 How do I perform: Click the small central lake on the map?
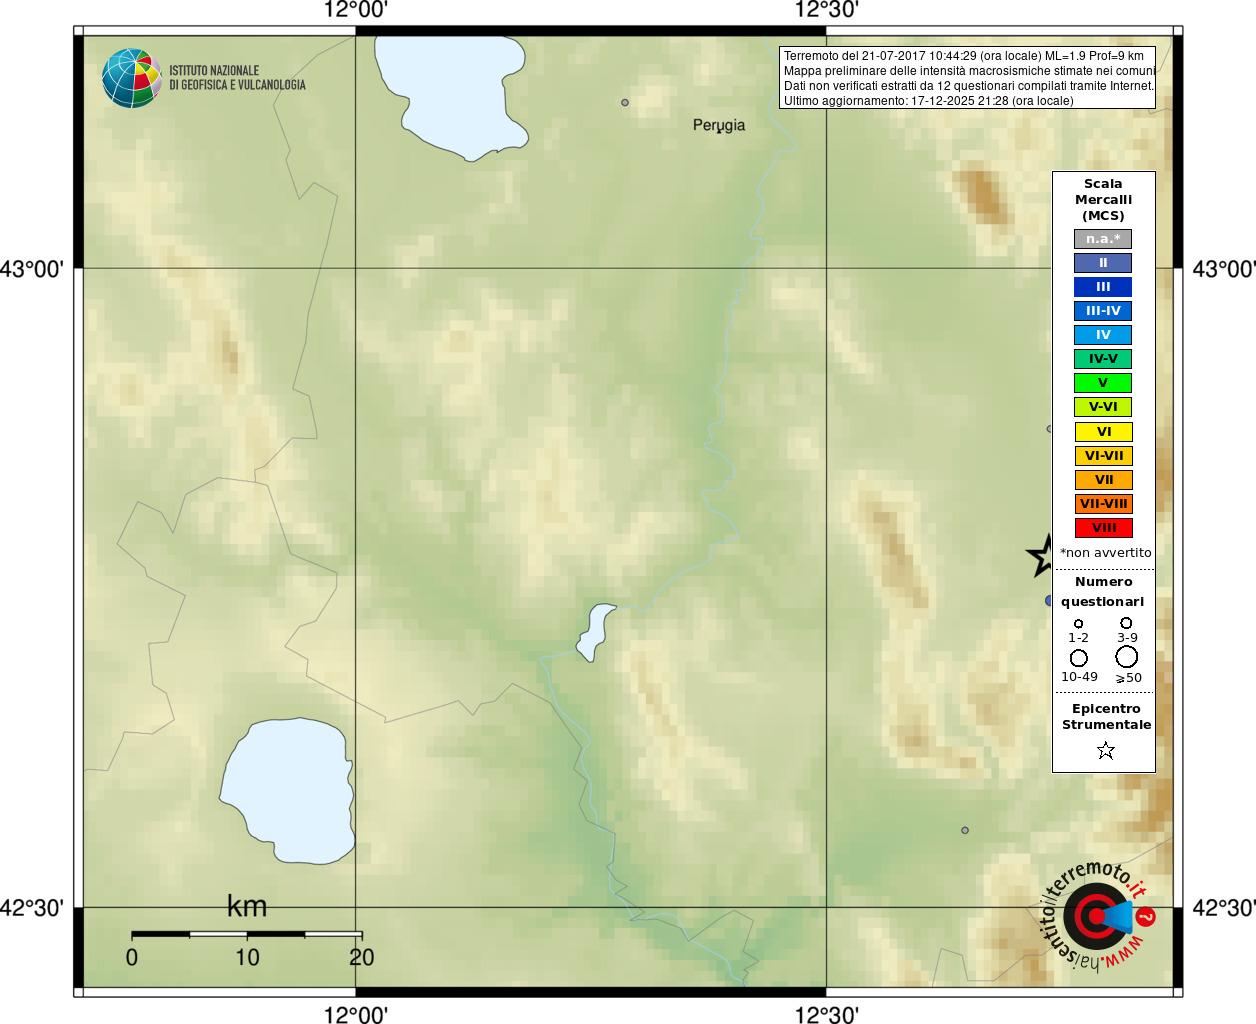click(x=596, y=632)
